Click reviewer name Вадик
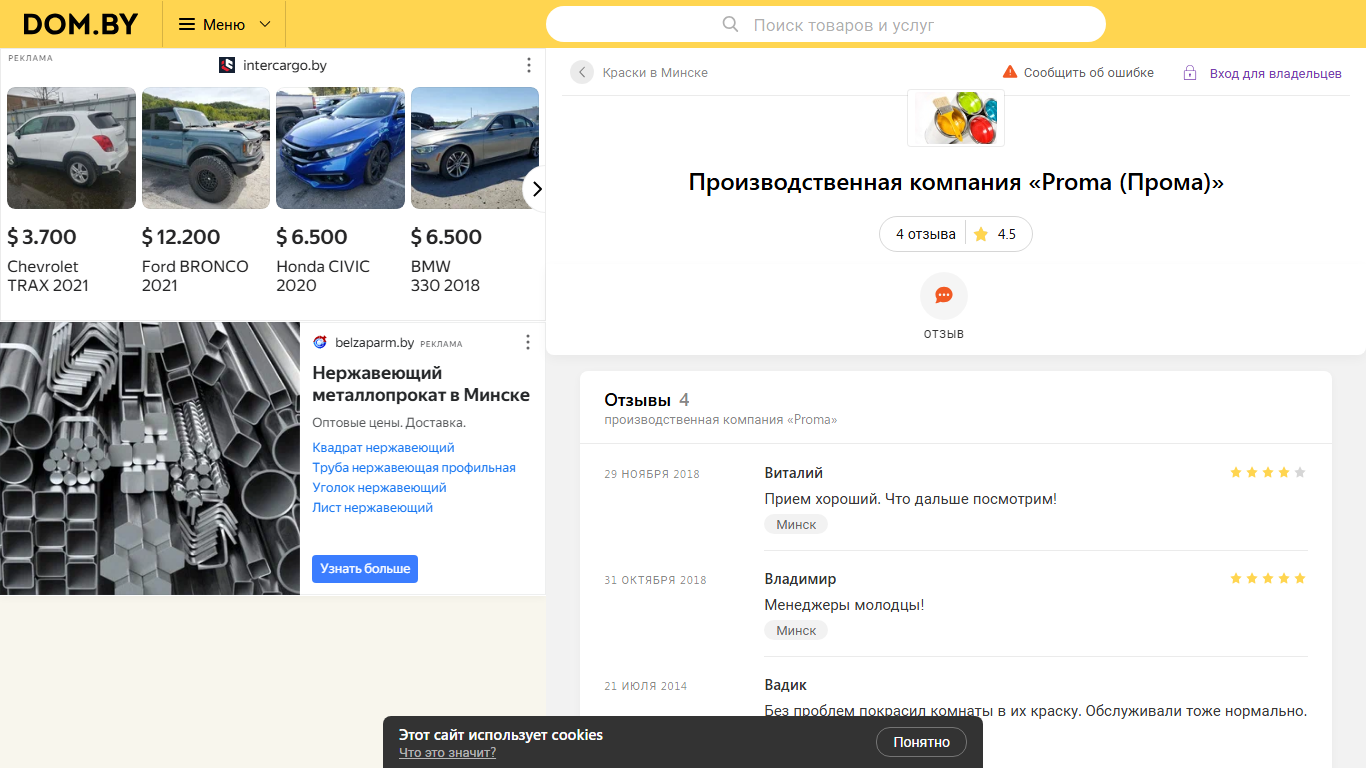Screen dimensions: 1366x768 click(786, 685)
